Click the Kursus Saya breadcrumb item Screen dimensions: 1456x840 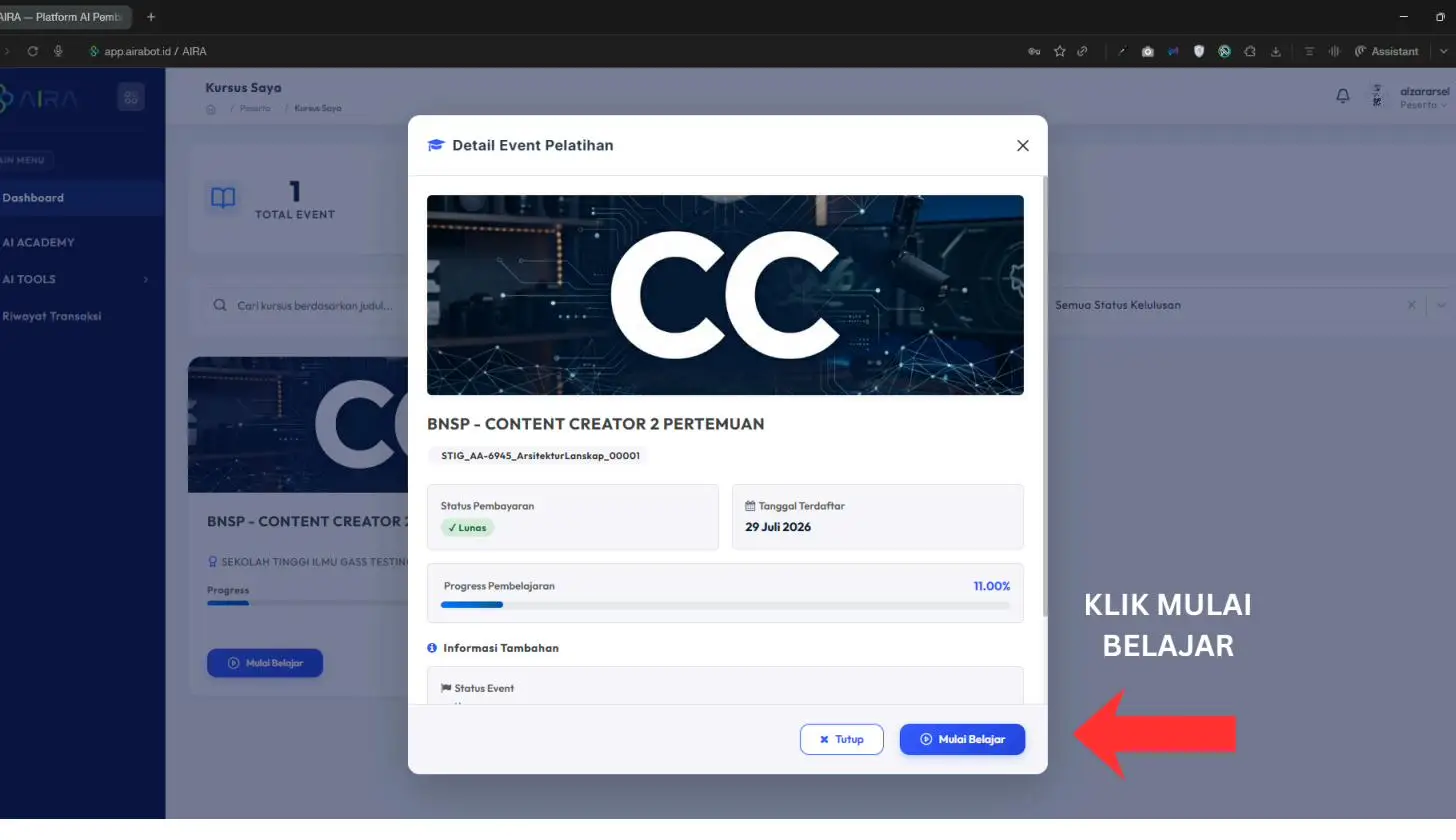(318, 108)
